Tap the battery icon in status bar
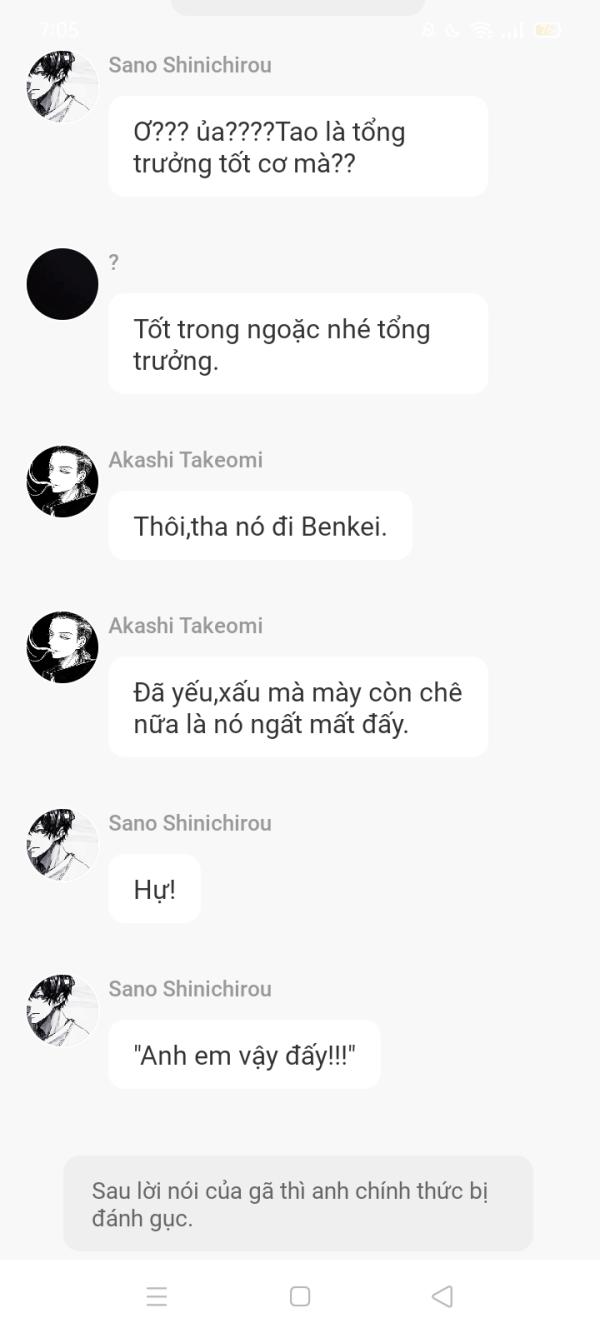The width and height of the screenshot is (600, 1333). pos(547,30)
